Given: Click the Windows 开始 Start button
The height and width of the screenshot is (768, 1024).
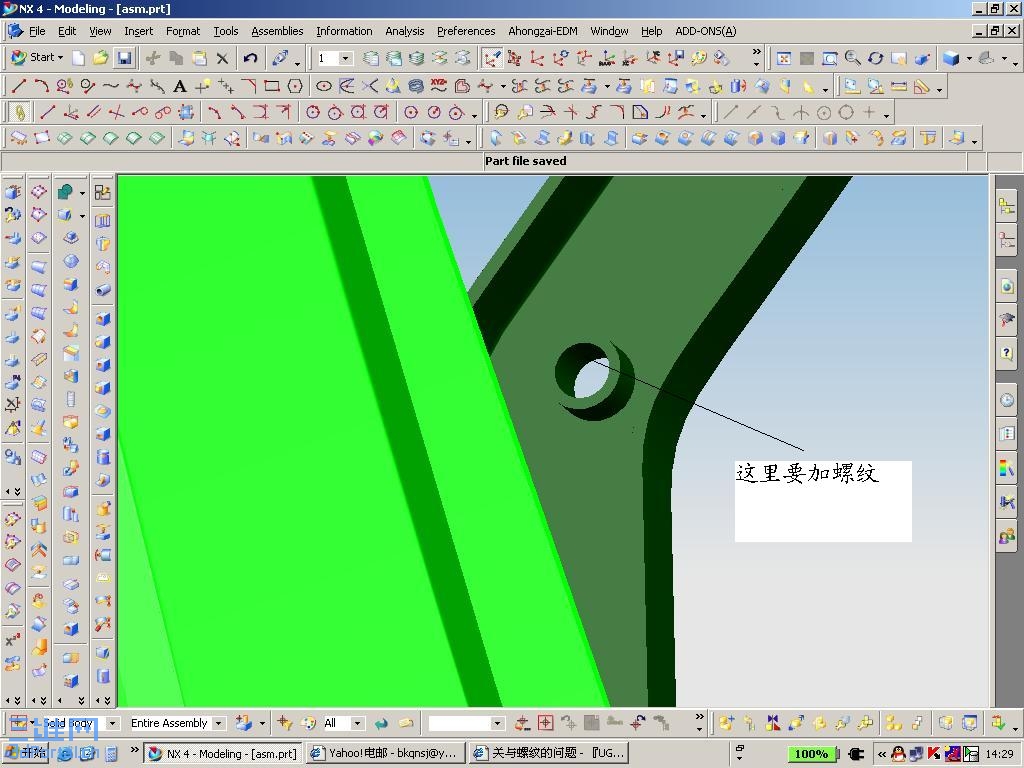Looking at the screenshot, I should [x=25, y=752].
